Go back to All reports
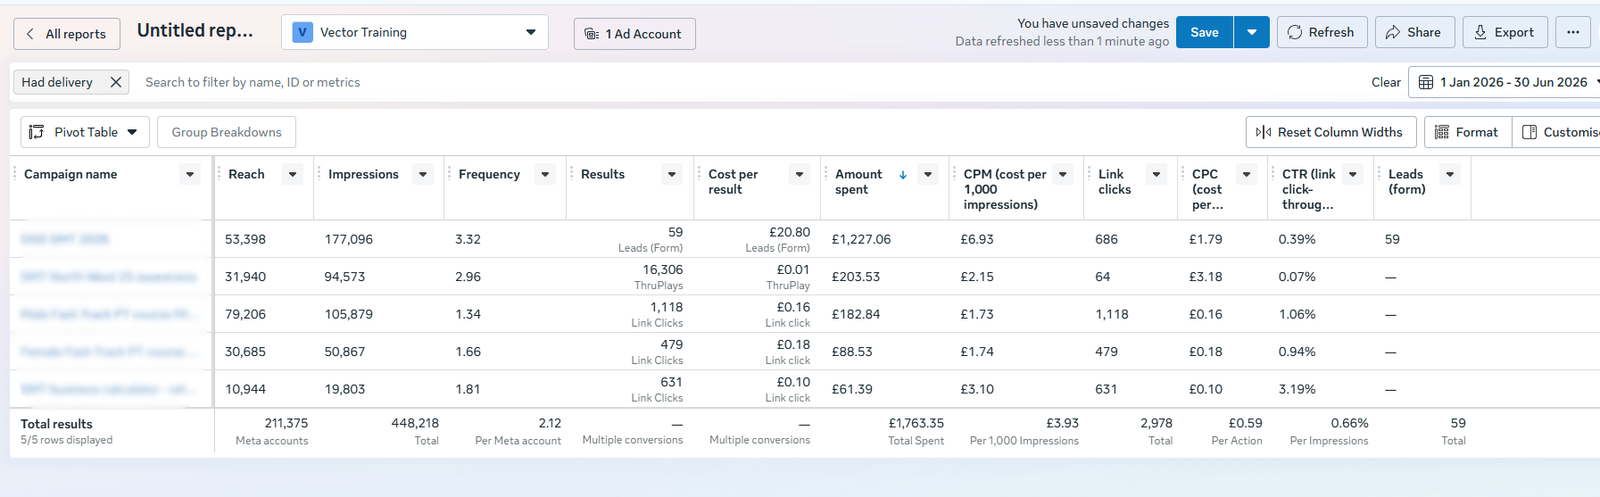This screenshot has height=497, width=1600. click(66, 34)
